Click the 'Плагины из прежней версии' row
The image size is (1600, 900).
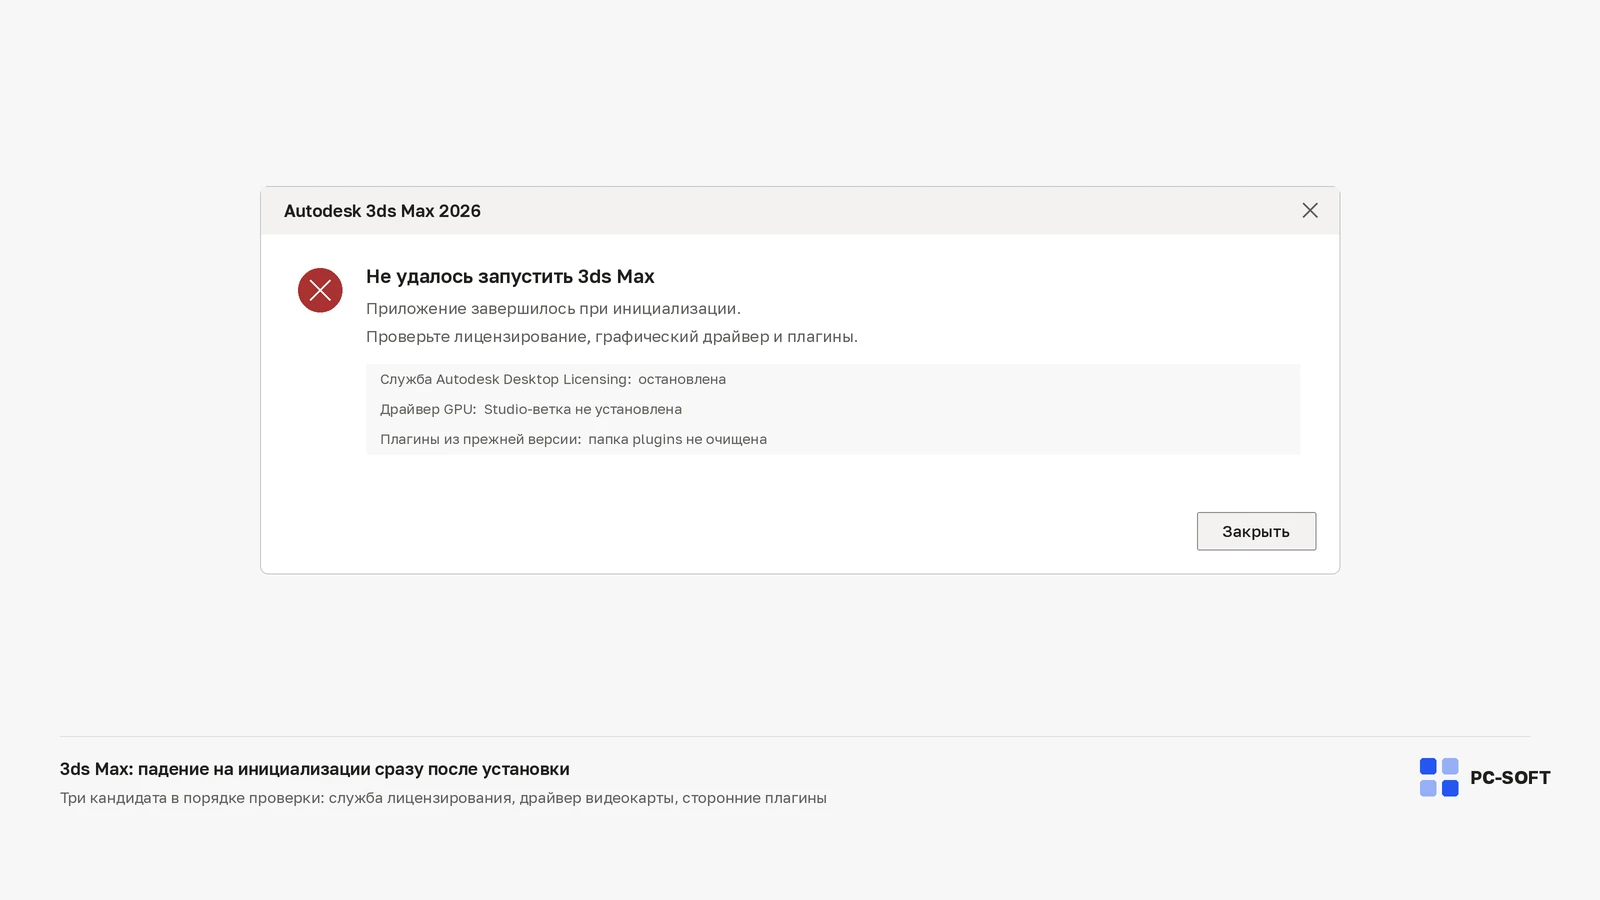(x=833, y=439)
